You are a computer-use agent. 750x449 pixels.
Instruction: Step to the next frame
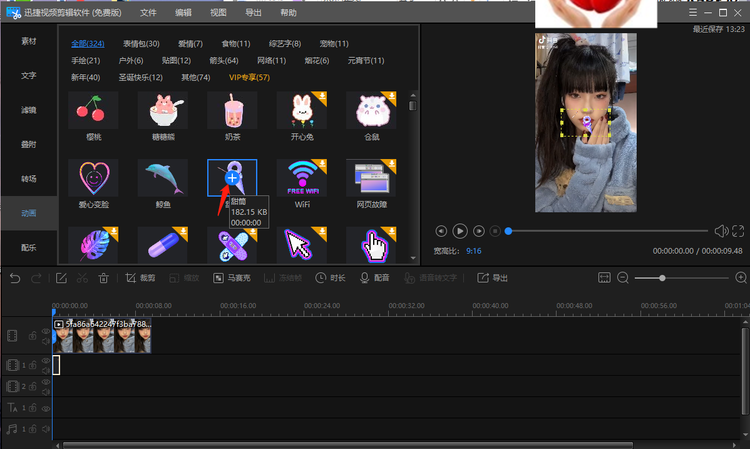click(478, 231)
